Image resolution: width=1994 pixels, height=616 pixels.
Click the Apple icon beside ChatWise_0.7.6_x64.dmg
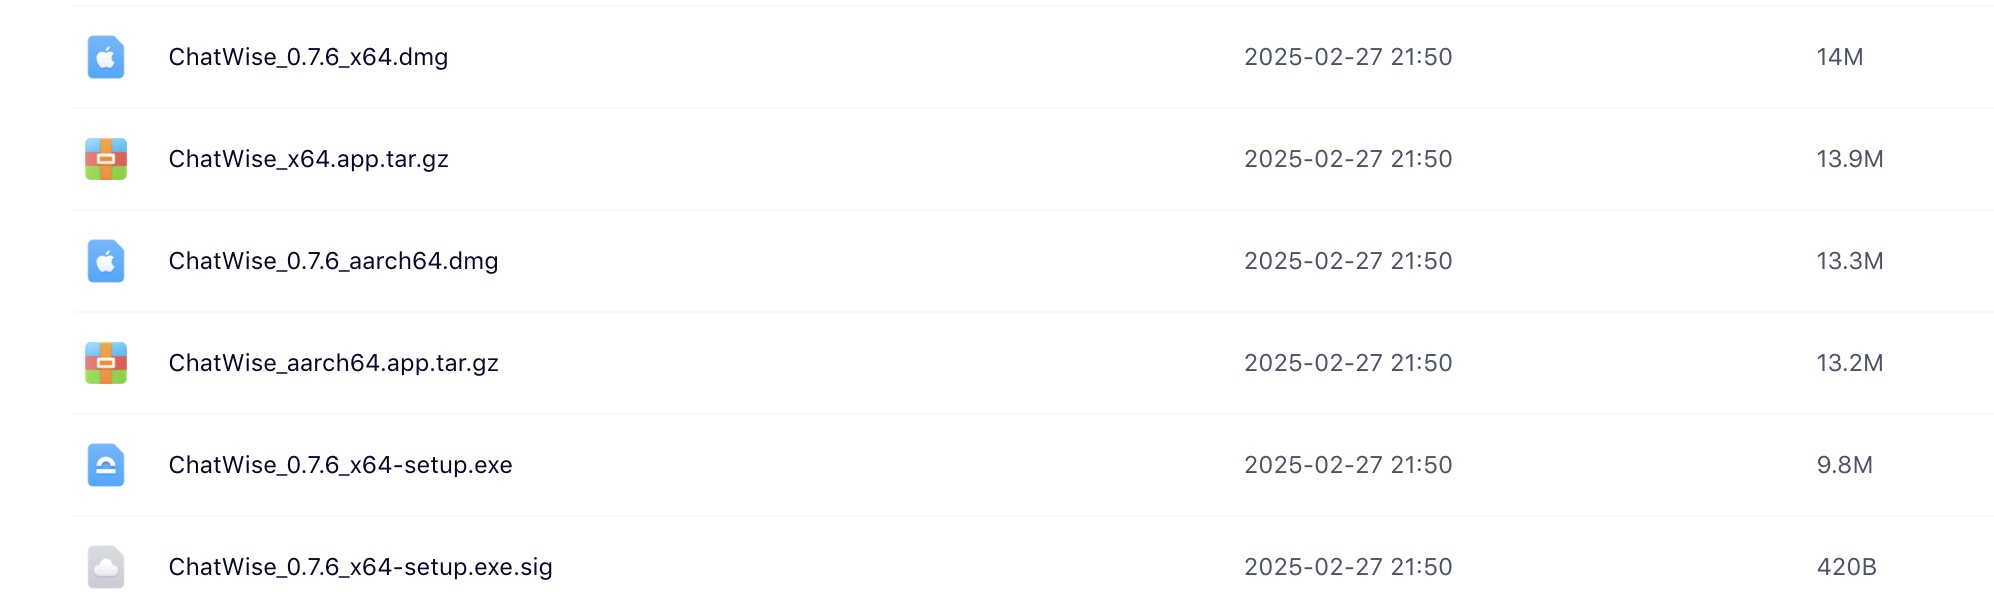point(106,57)
